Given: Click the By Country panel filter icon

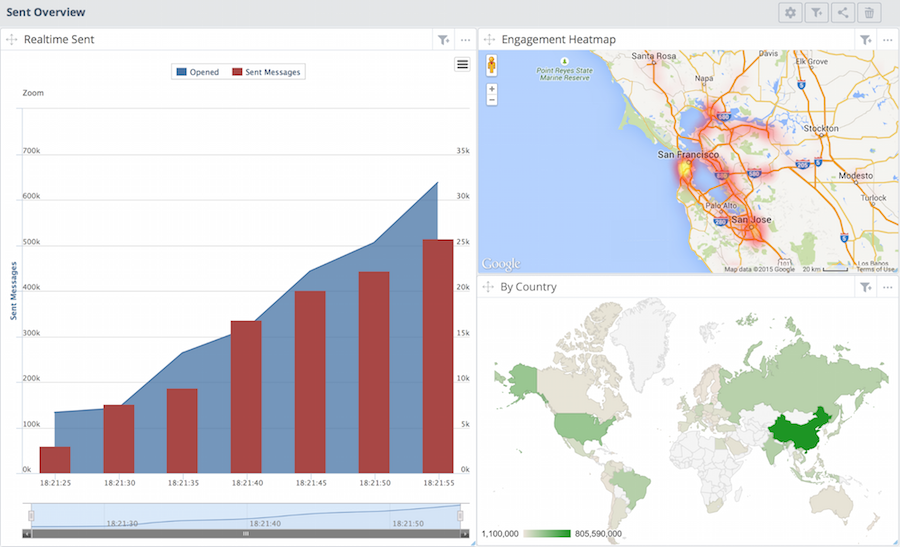Looking at the screenshot, I should coord(866,287).
